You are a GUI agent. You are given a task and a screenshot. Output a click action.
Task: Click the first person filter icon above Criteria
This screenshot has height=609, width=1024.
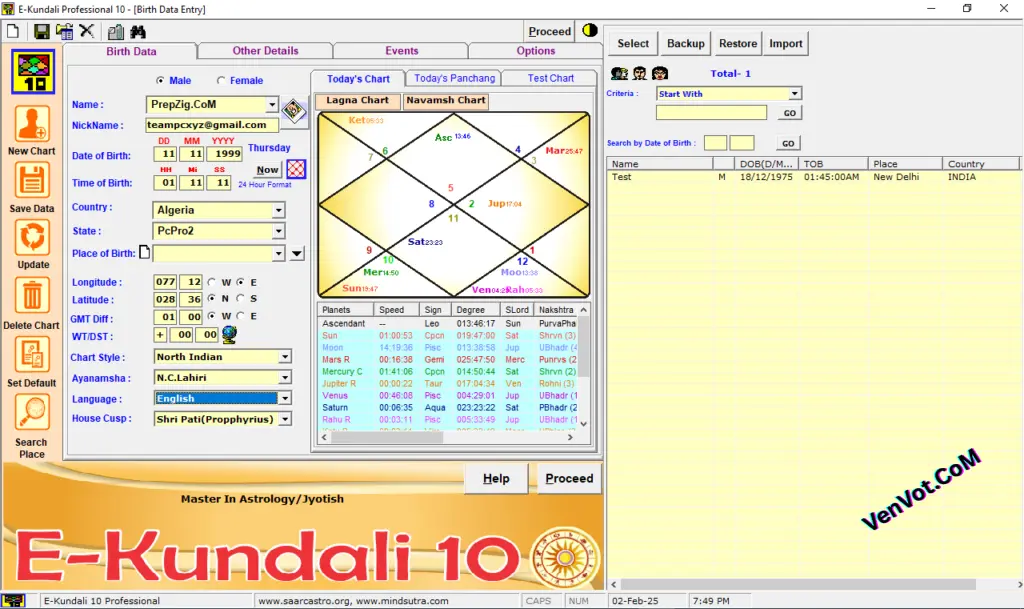(x=619, y=73)
